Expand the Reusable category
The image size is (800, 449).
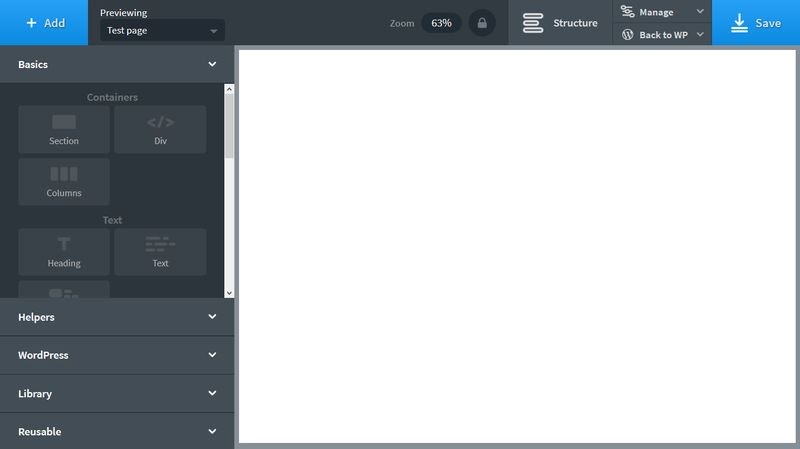[x=117, y=432]
